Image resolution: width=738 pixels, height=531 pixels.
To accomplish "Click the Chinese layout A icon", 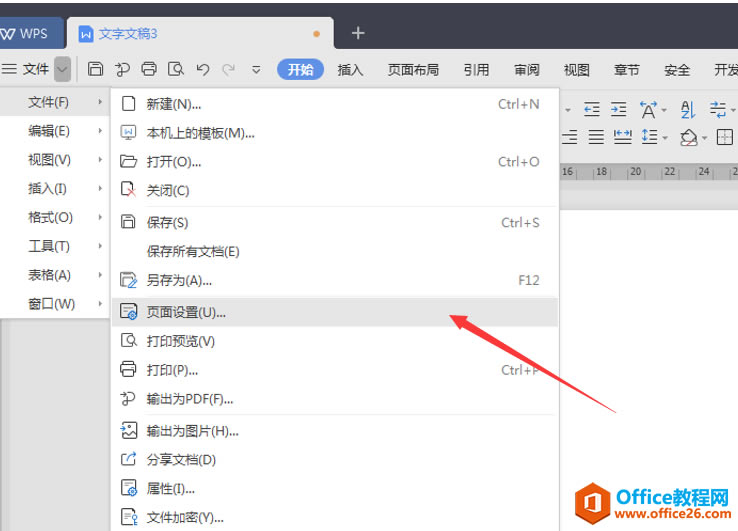I will [648, 110].
